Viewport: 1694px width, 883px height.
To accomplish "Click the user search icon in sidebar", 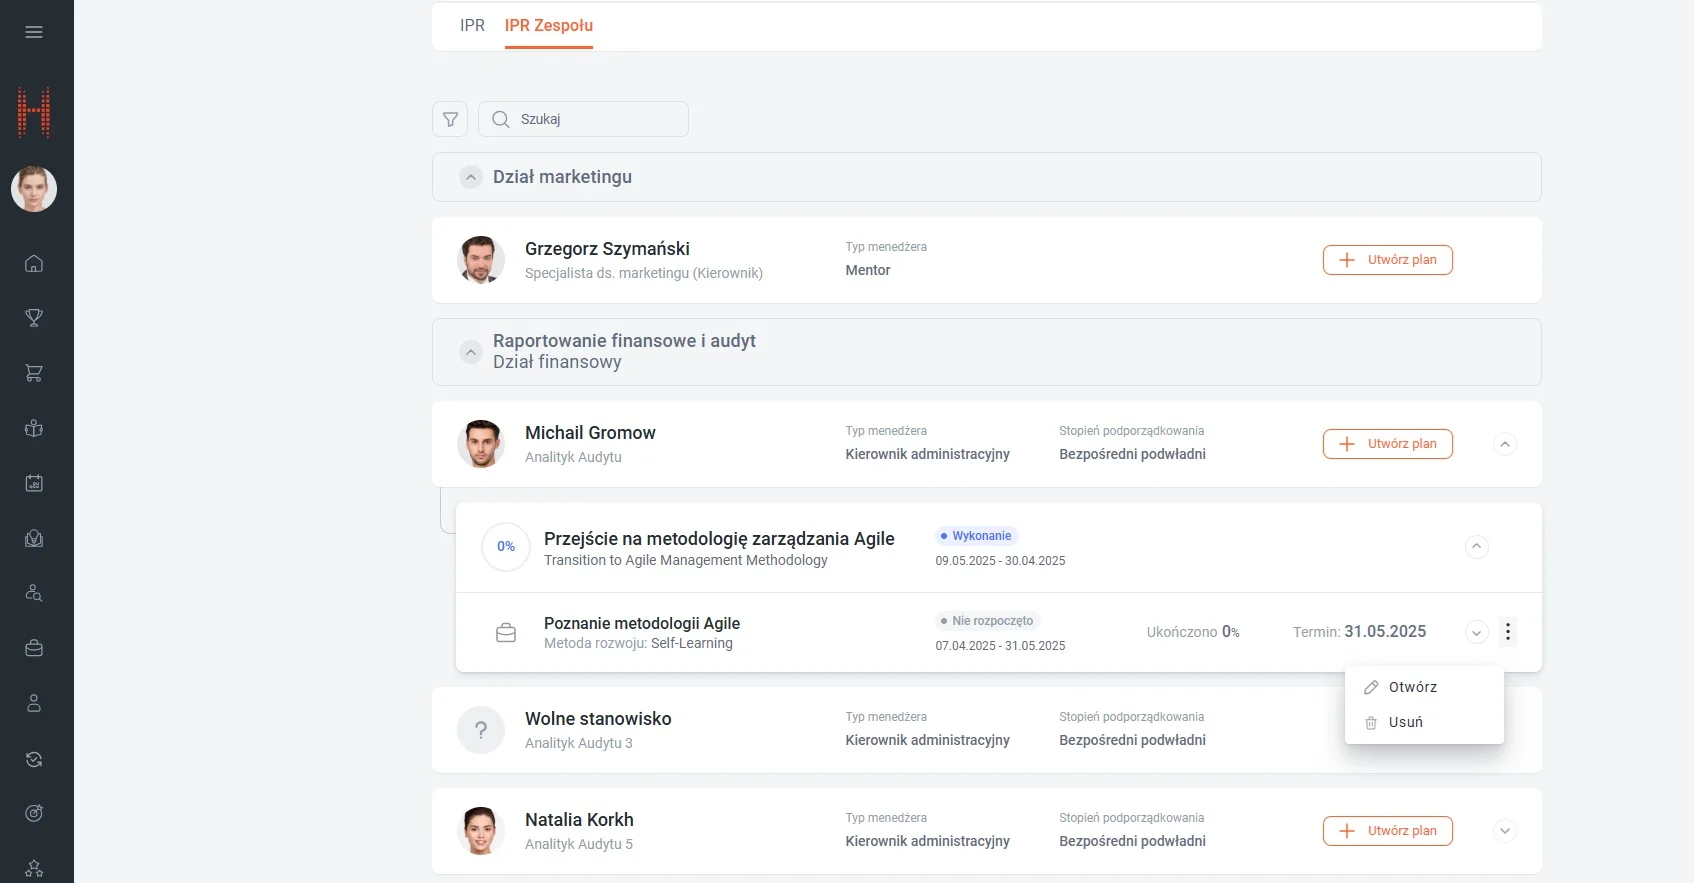I will tap(34, 593).
